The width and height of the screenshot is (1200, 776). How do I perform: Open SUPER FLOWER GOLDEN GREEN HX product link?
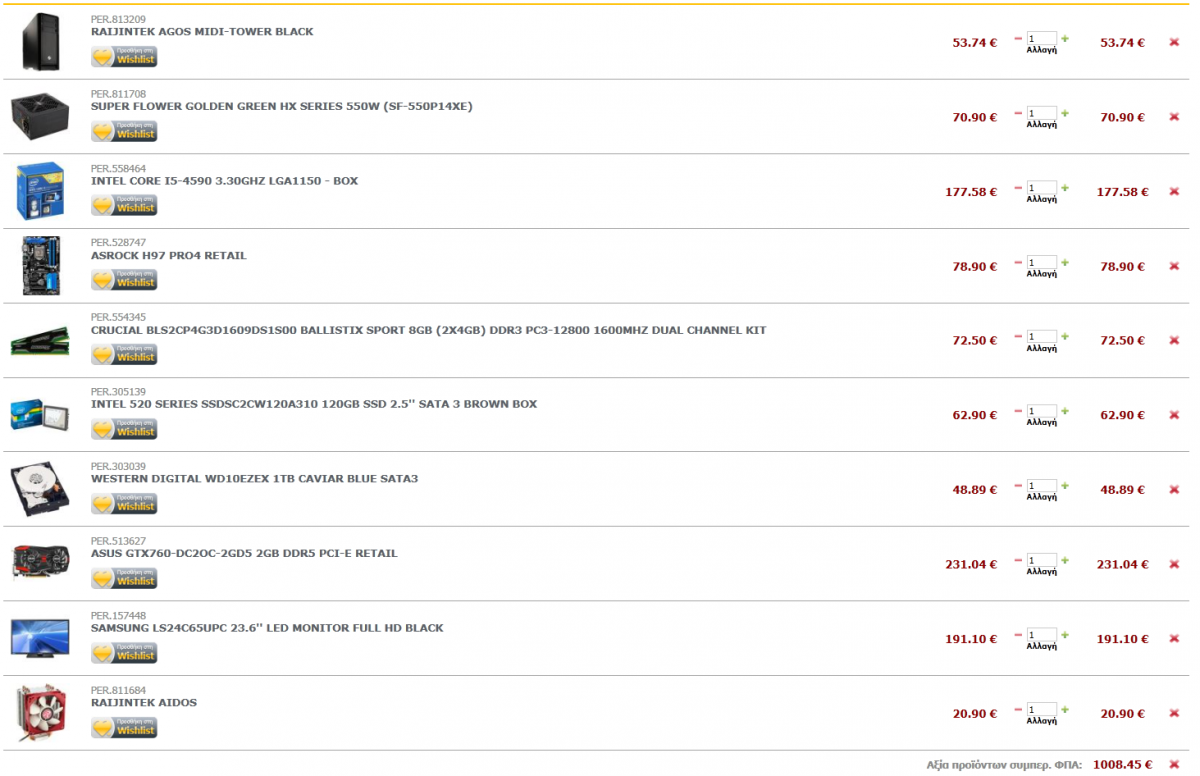pos(282,106)
